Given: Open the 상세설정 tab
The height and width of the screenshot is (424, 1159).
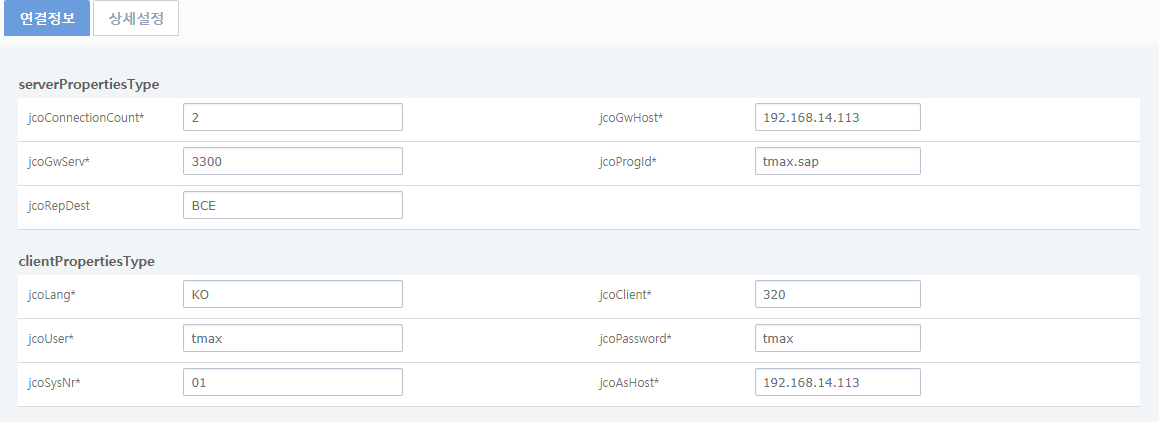Looking at the screenshot, I should 136,18.
